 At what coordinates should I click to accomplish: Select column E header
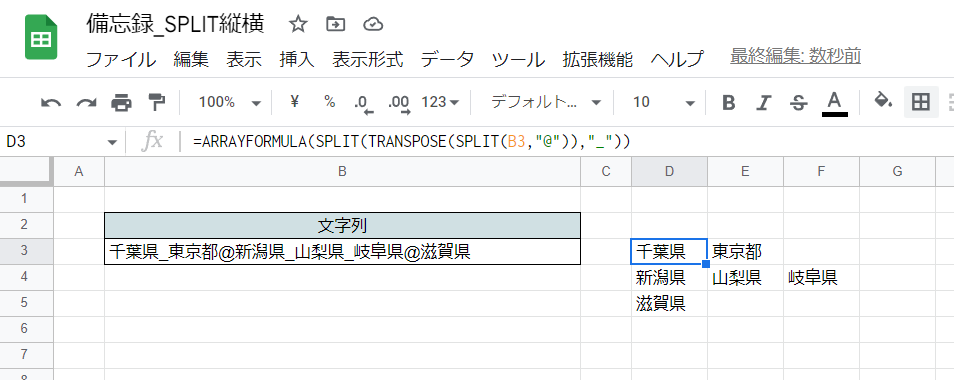[x=745, y=172]
